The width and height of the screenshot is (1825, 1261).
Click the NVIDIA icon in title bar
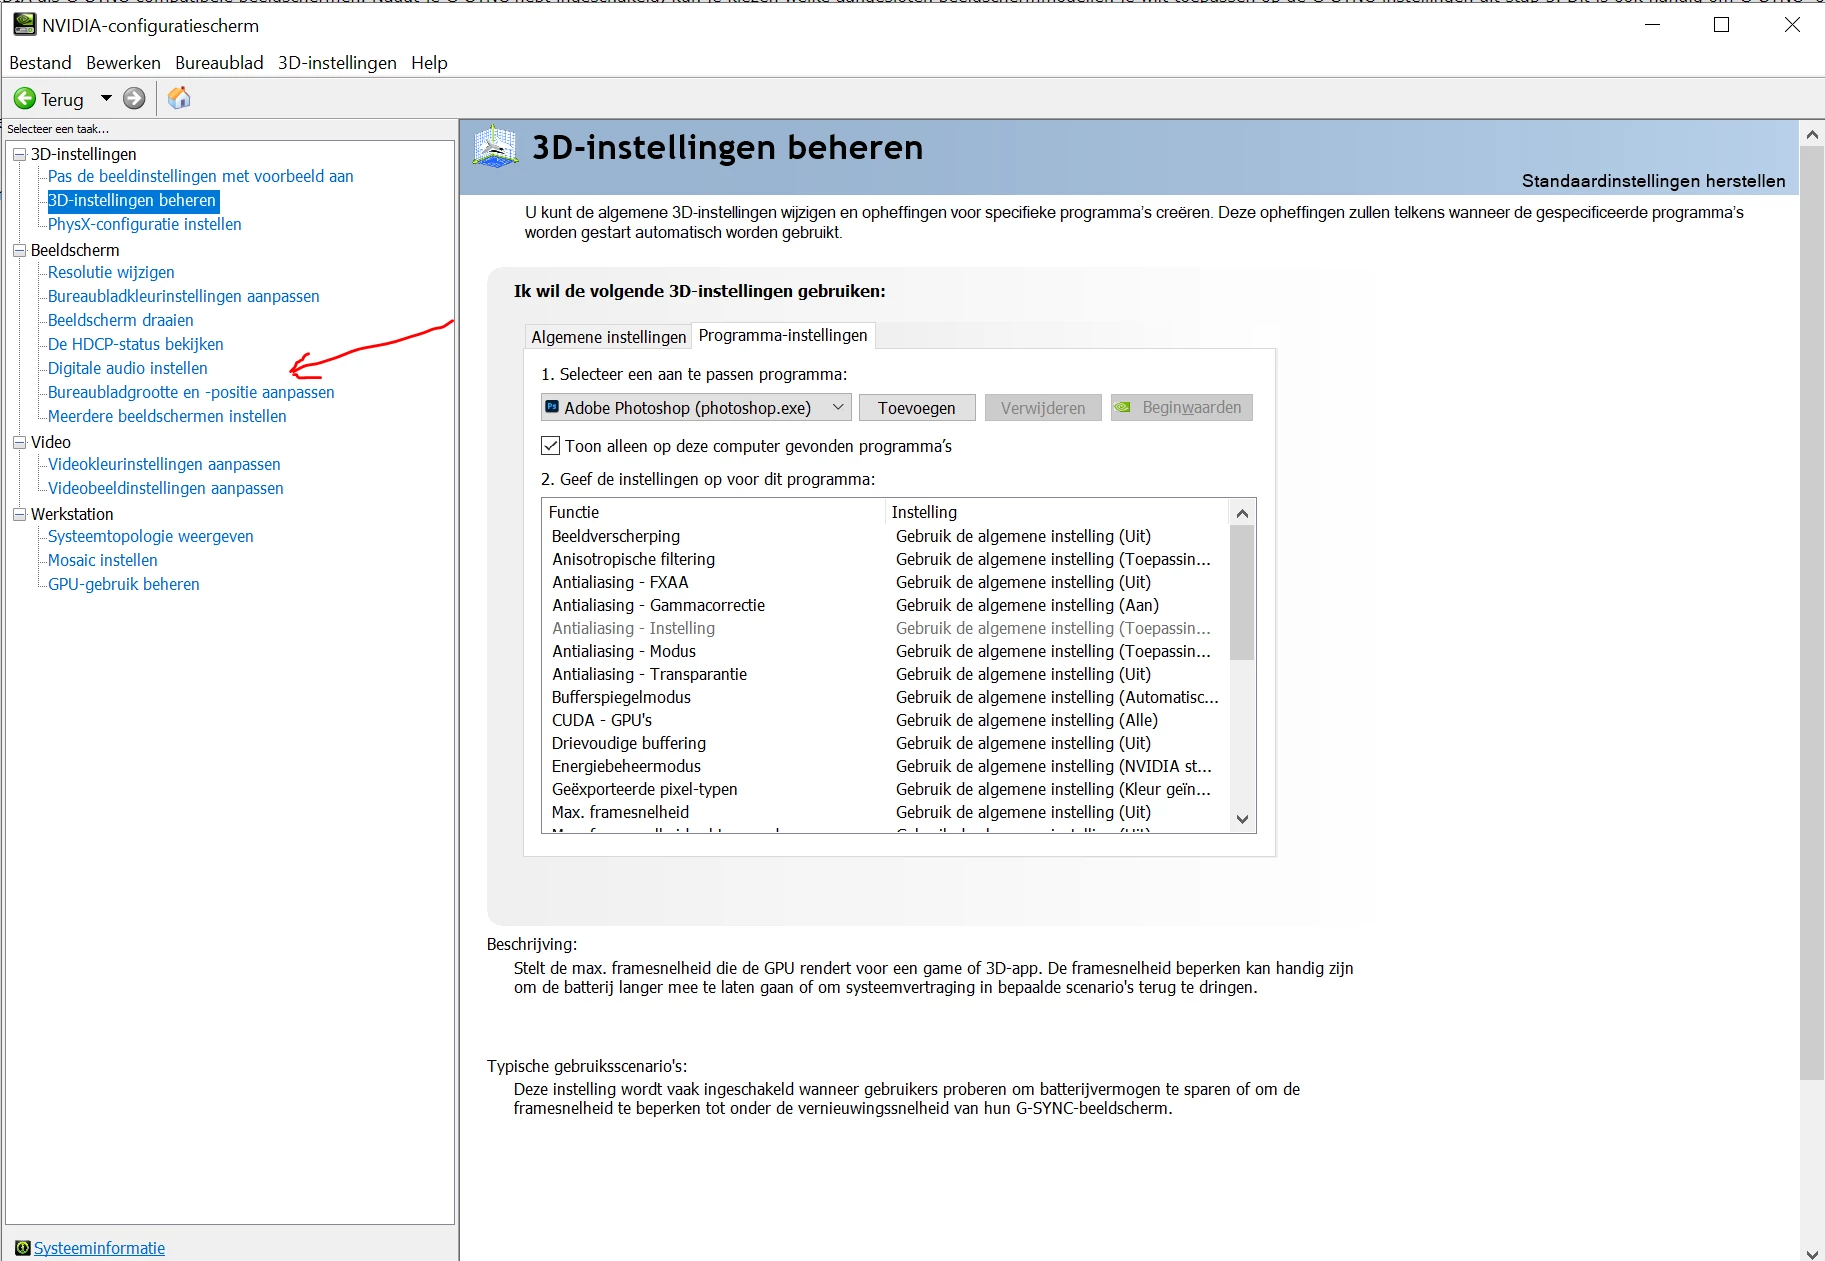click(24, 24)
